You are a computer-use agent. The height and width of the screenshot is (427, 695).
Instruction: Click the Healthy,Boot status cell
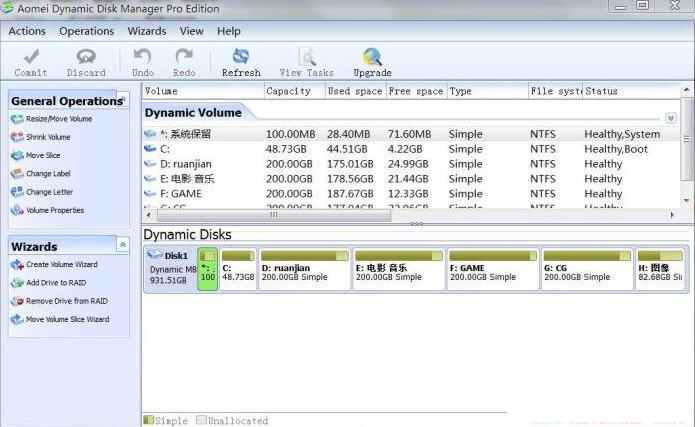[x=616, y=149]
